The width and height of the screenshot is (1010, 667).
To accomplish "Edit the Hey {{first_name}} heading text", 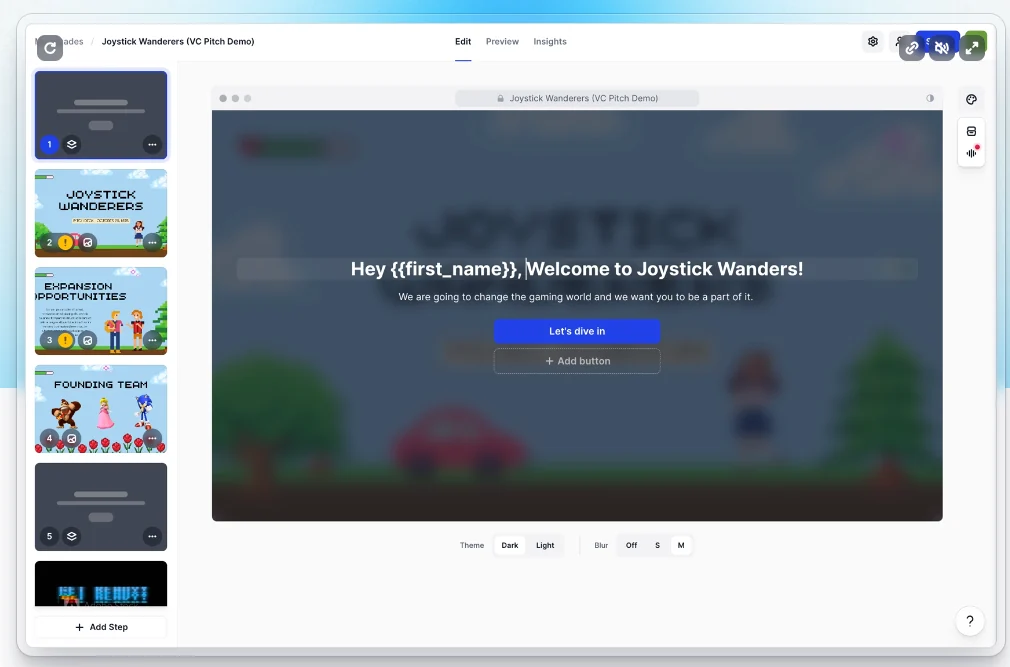I will tap(577, 269).
